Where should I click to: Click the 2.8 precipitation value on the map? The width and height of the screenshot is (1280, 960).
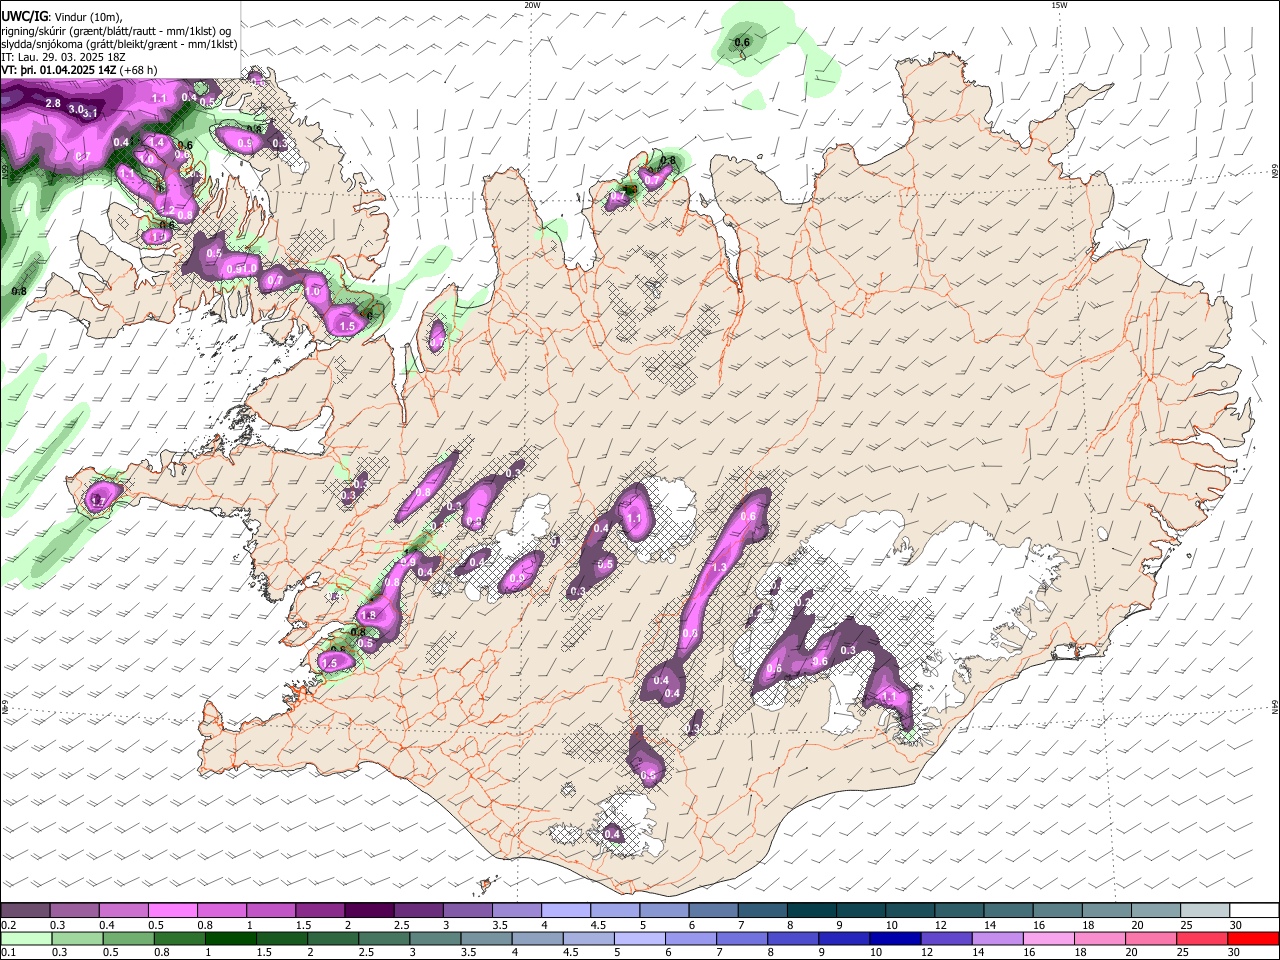[53, 103]
